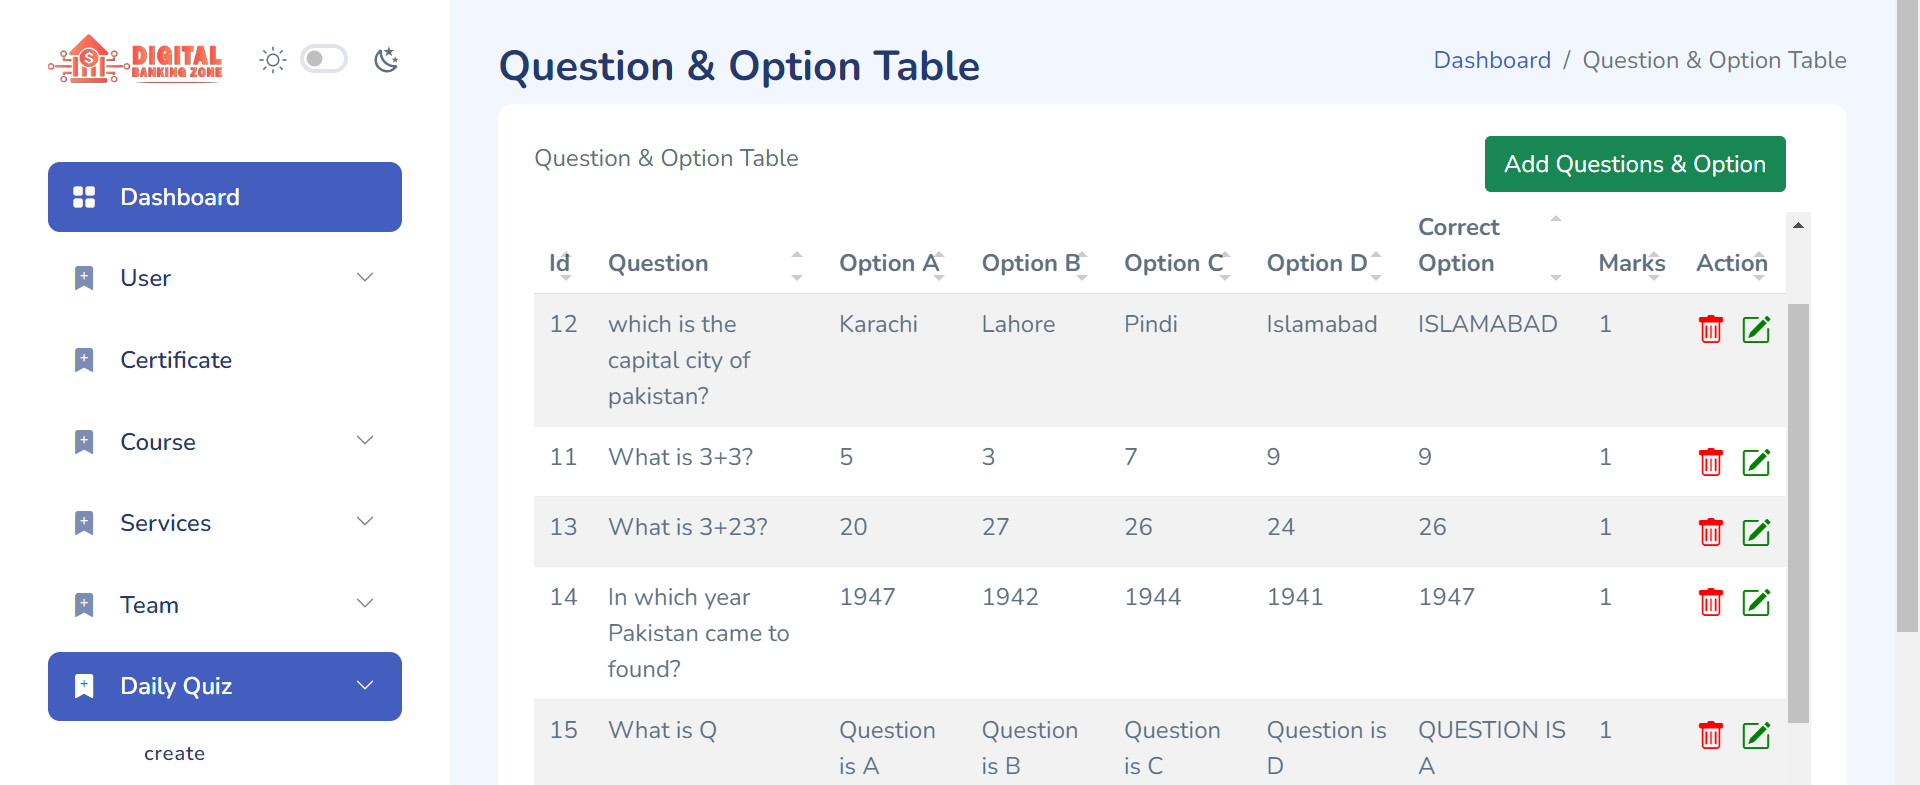Click Add Questions & Option button
Viewport: 1920px width, 785px height.
pos(1634,164)
